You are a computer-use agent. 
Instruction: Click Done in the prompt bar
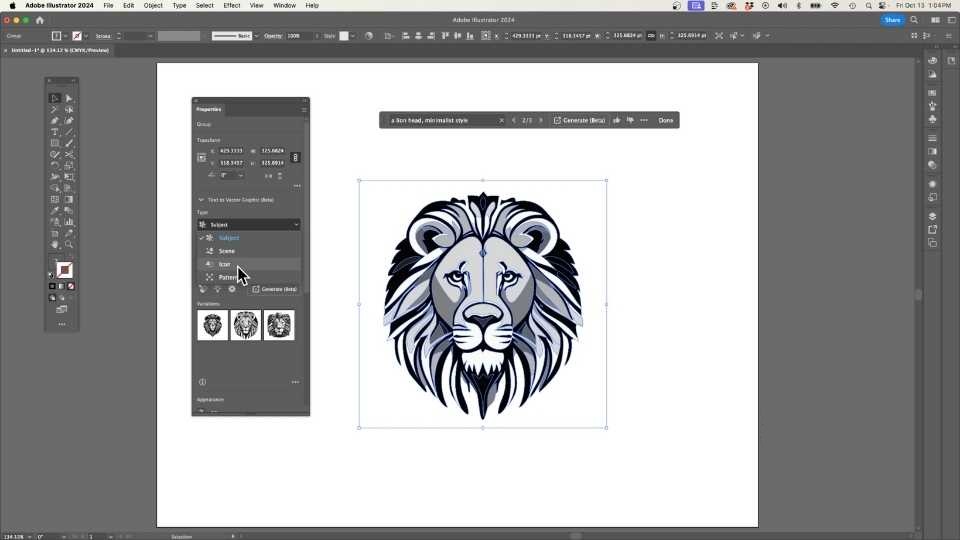click(x=665, y=120)
